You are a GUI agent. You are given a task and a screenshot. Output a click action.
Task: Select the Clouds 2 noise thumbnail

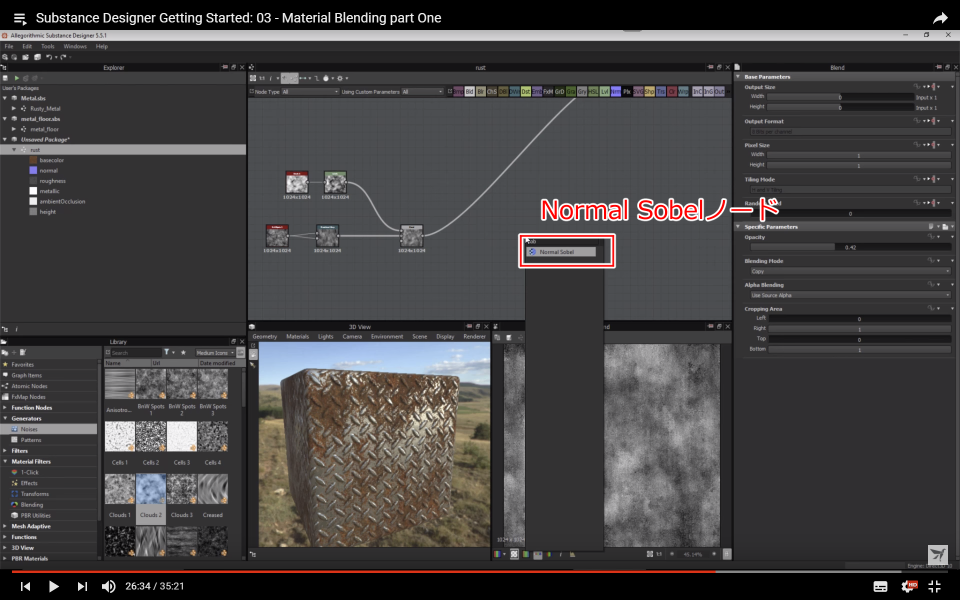coord(151,489)
